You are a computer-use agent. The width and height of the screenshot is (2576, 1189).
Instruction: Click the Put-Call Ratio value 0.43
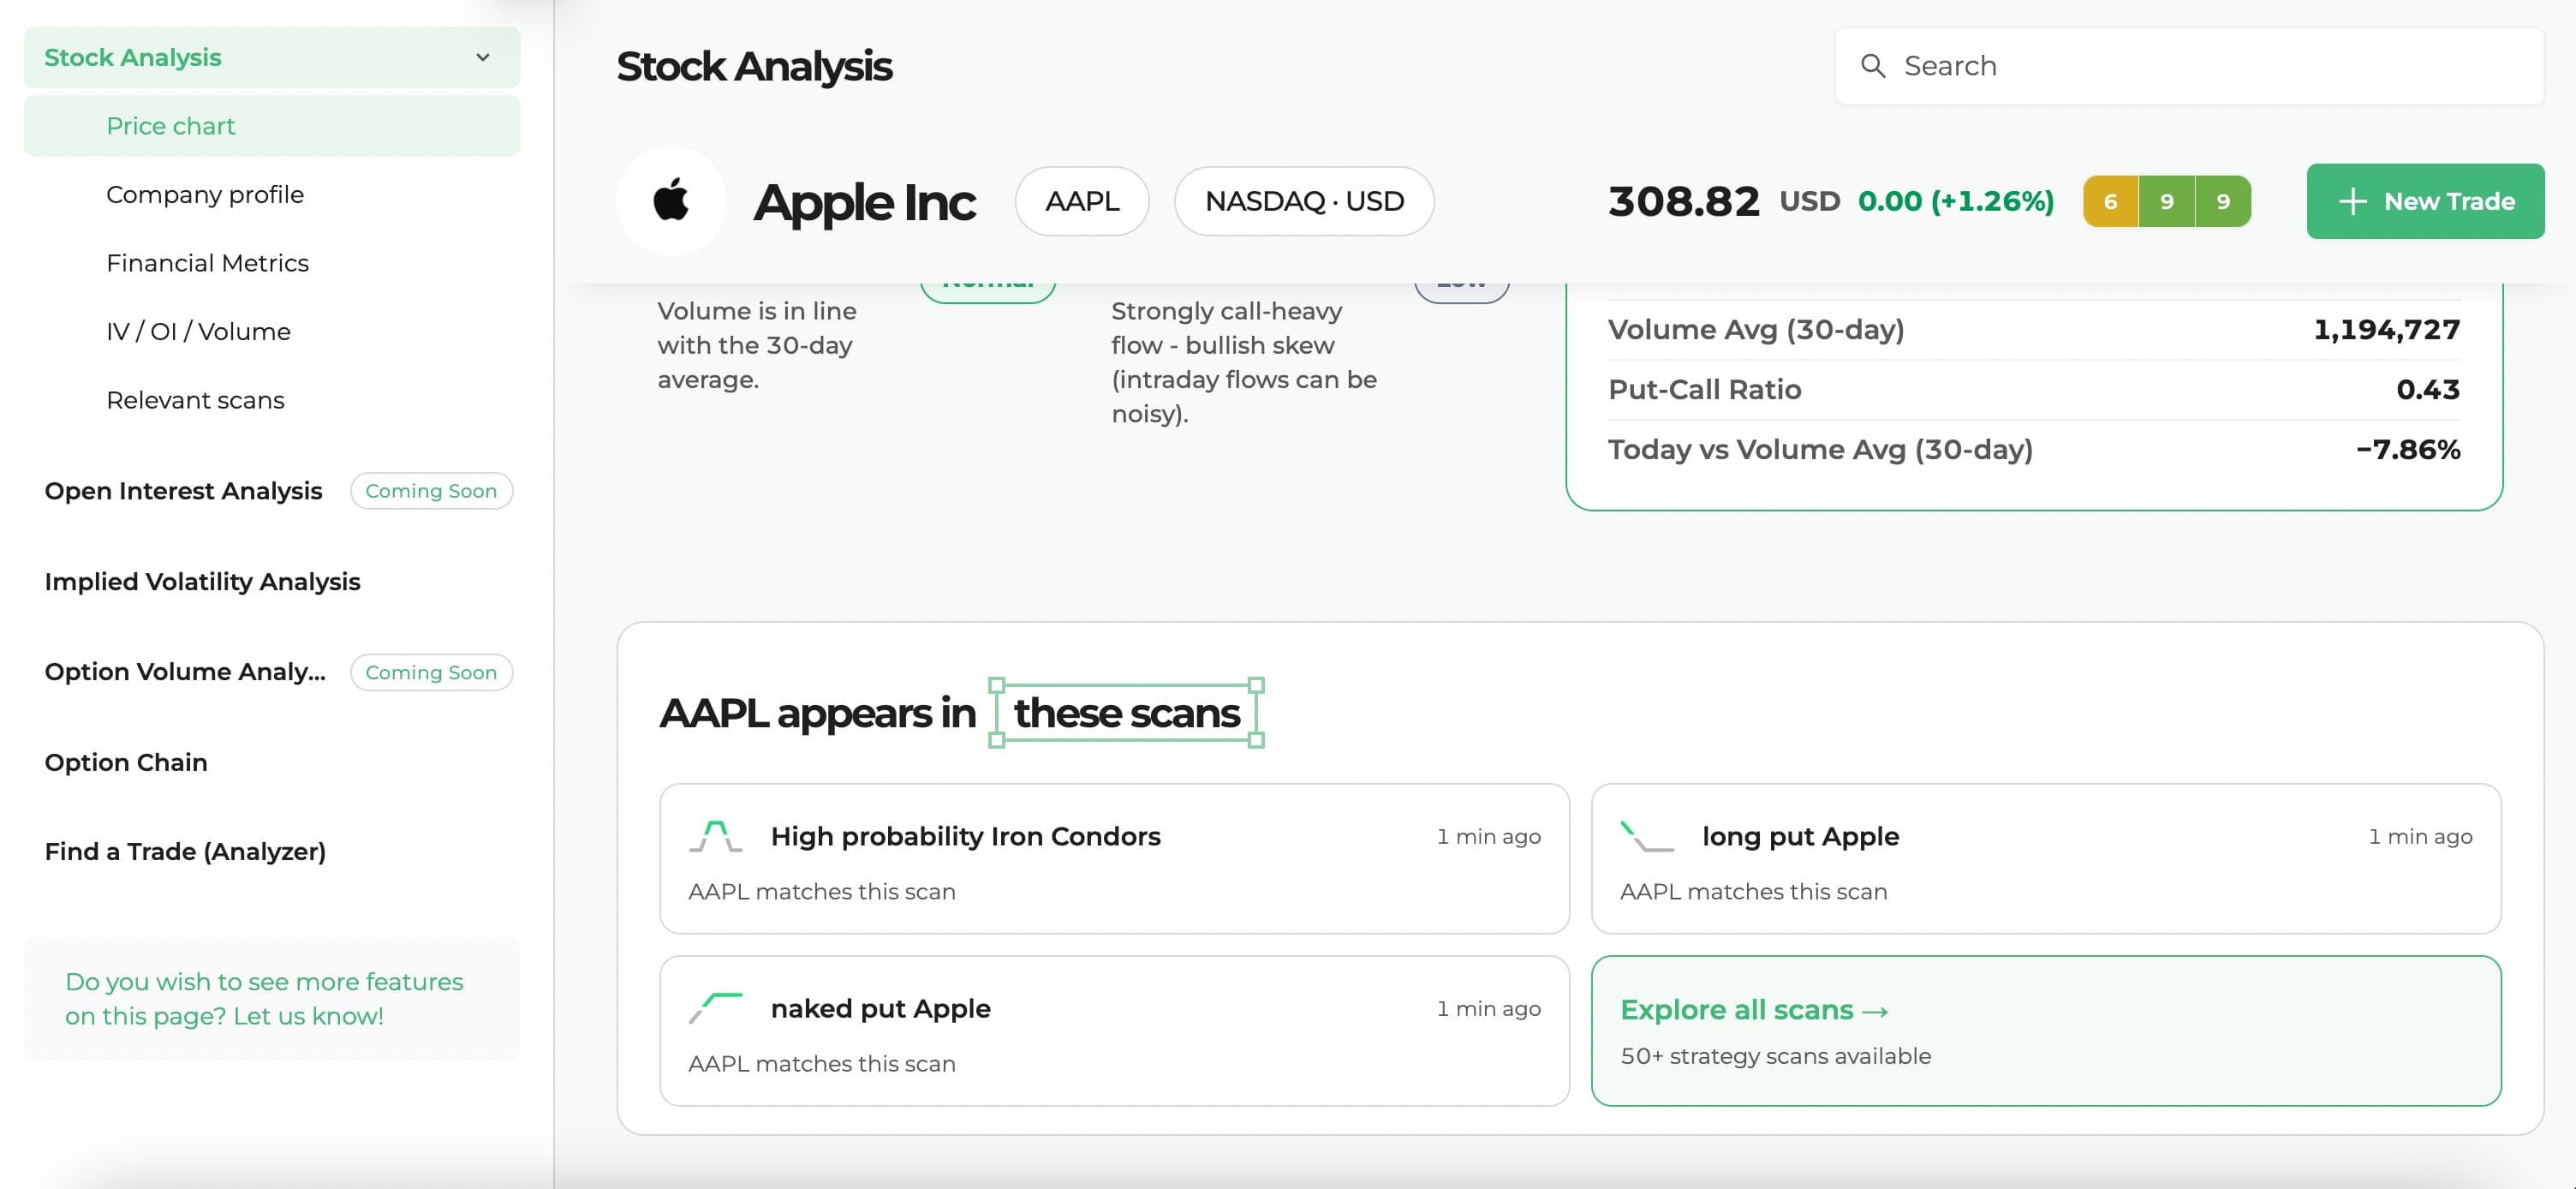coord(2427,390)
